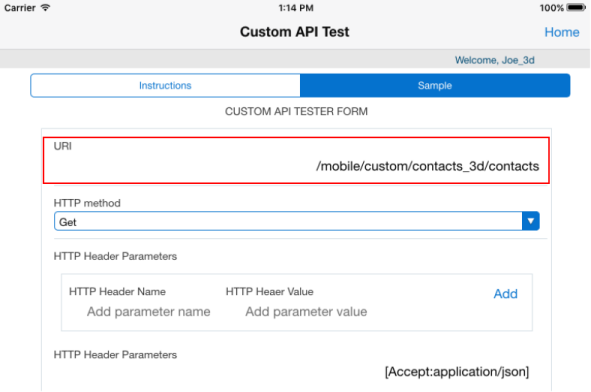Click the Custom API Test title
The image size is (591, 392).
click(295, 32)
